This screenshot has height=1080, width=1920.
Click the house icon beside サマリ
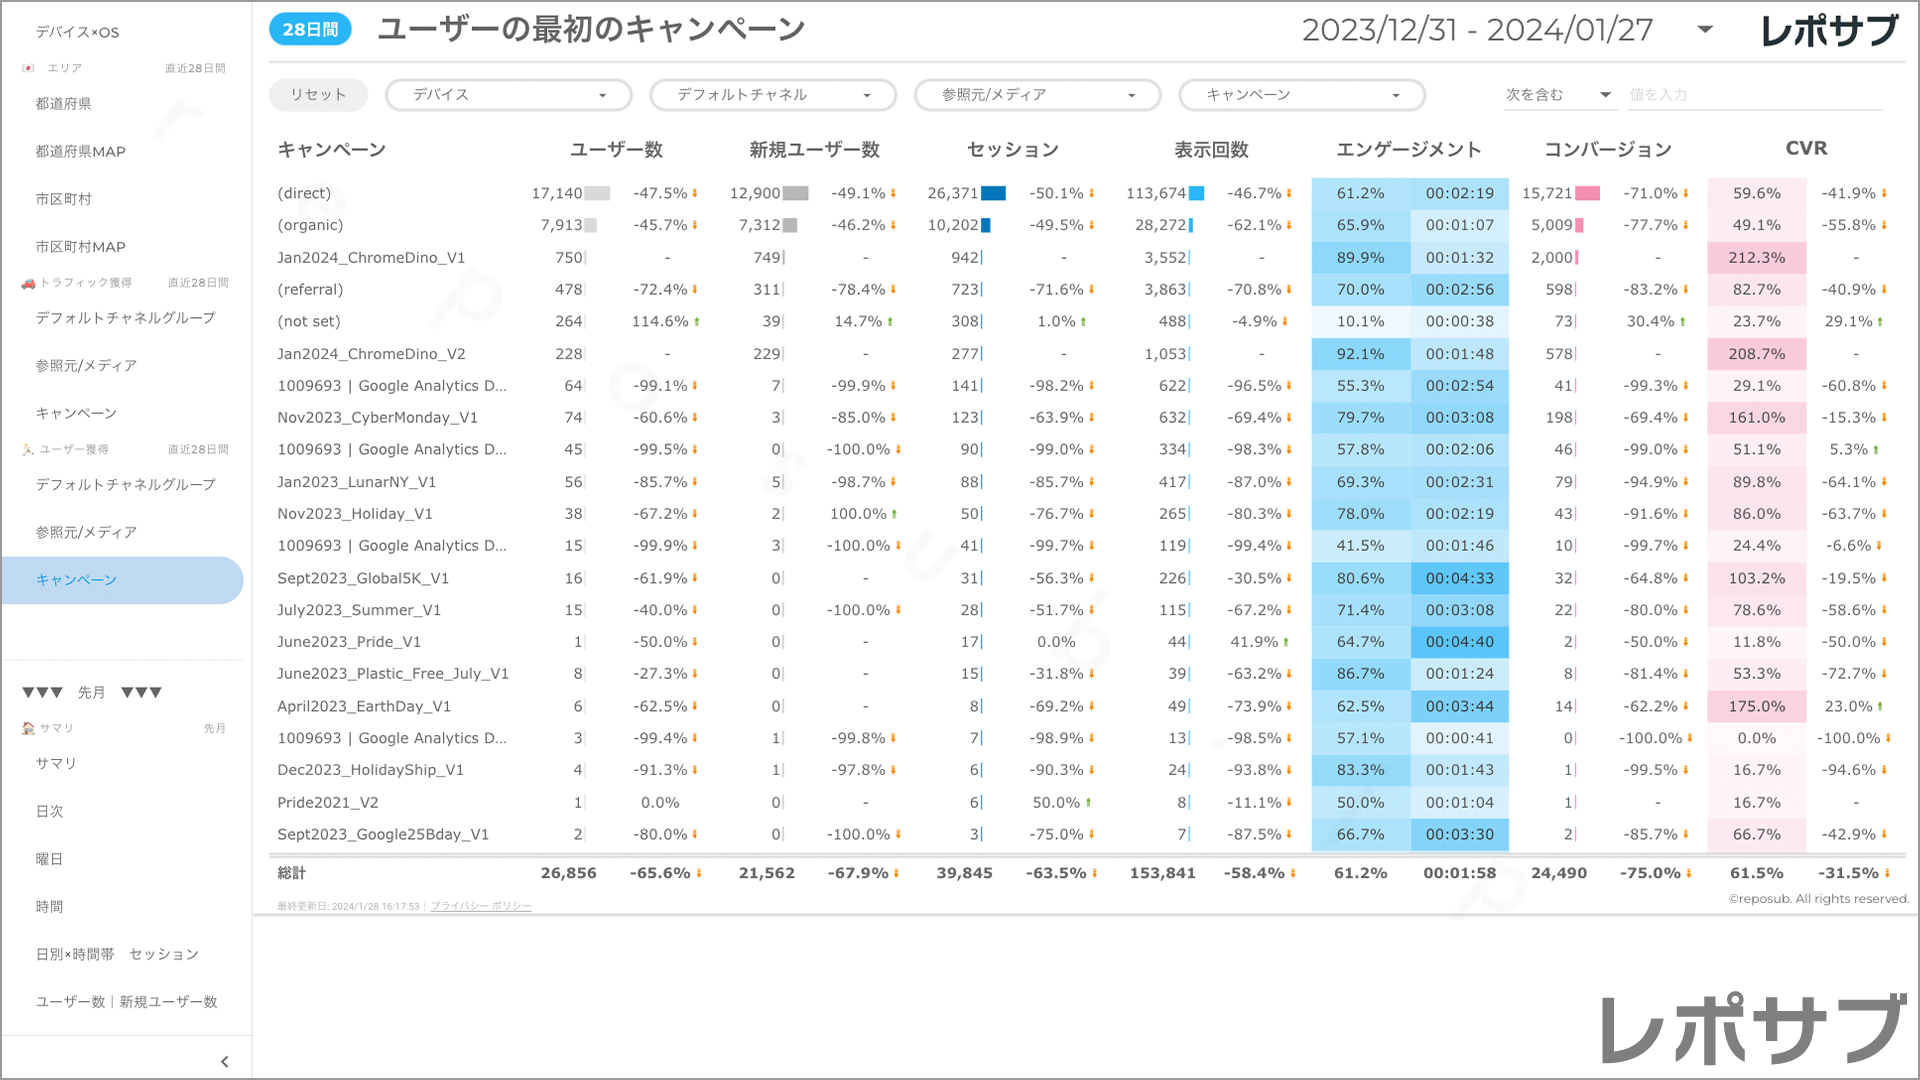coord(28,728)
